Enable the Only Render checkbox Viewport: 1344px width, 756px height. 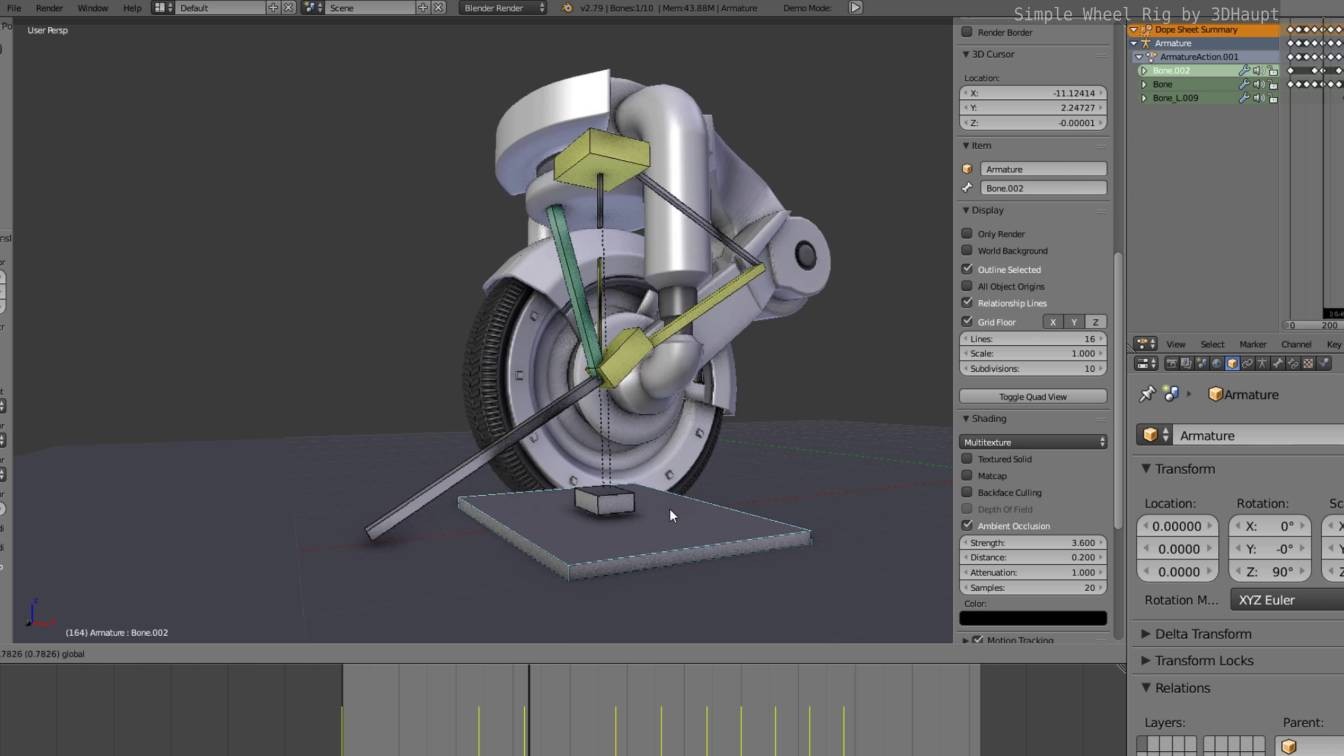967,233
